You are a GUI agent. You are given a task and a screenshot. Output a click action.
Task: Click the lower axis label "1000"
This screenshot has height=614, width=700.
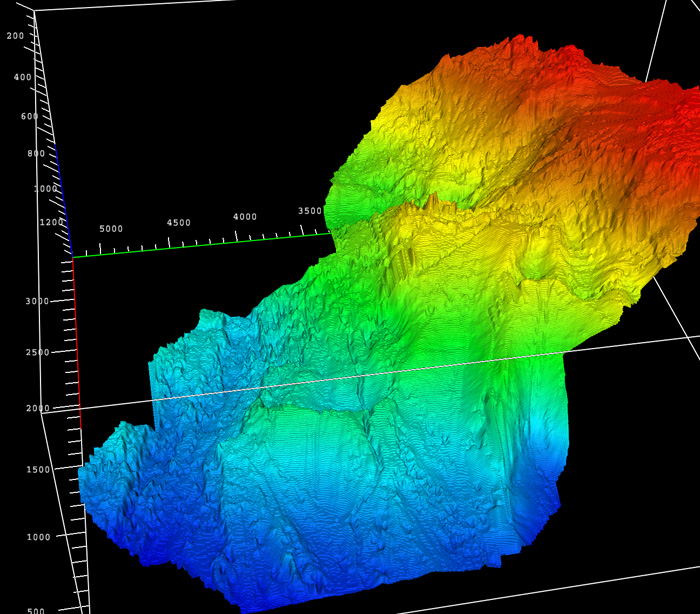click(38, 537)
